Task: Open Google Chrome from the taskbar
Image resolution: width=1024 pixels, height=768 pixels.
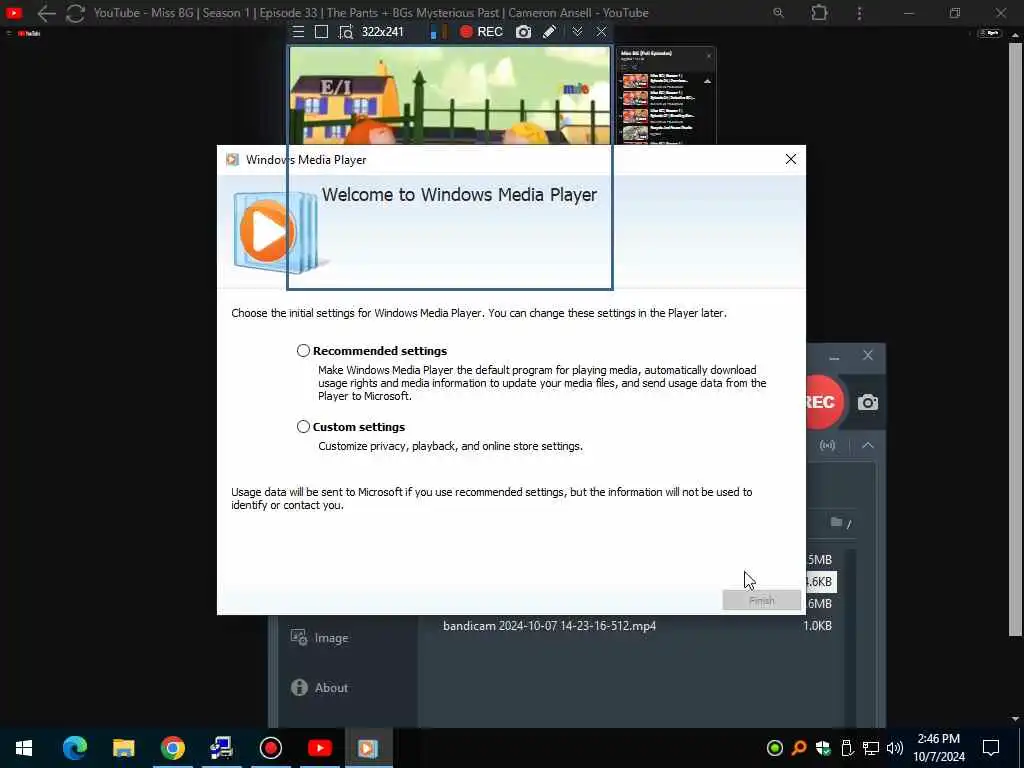Action: click(172, 748)
